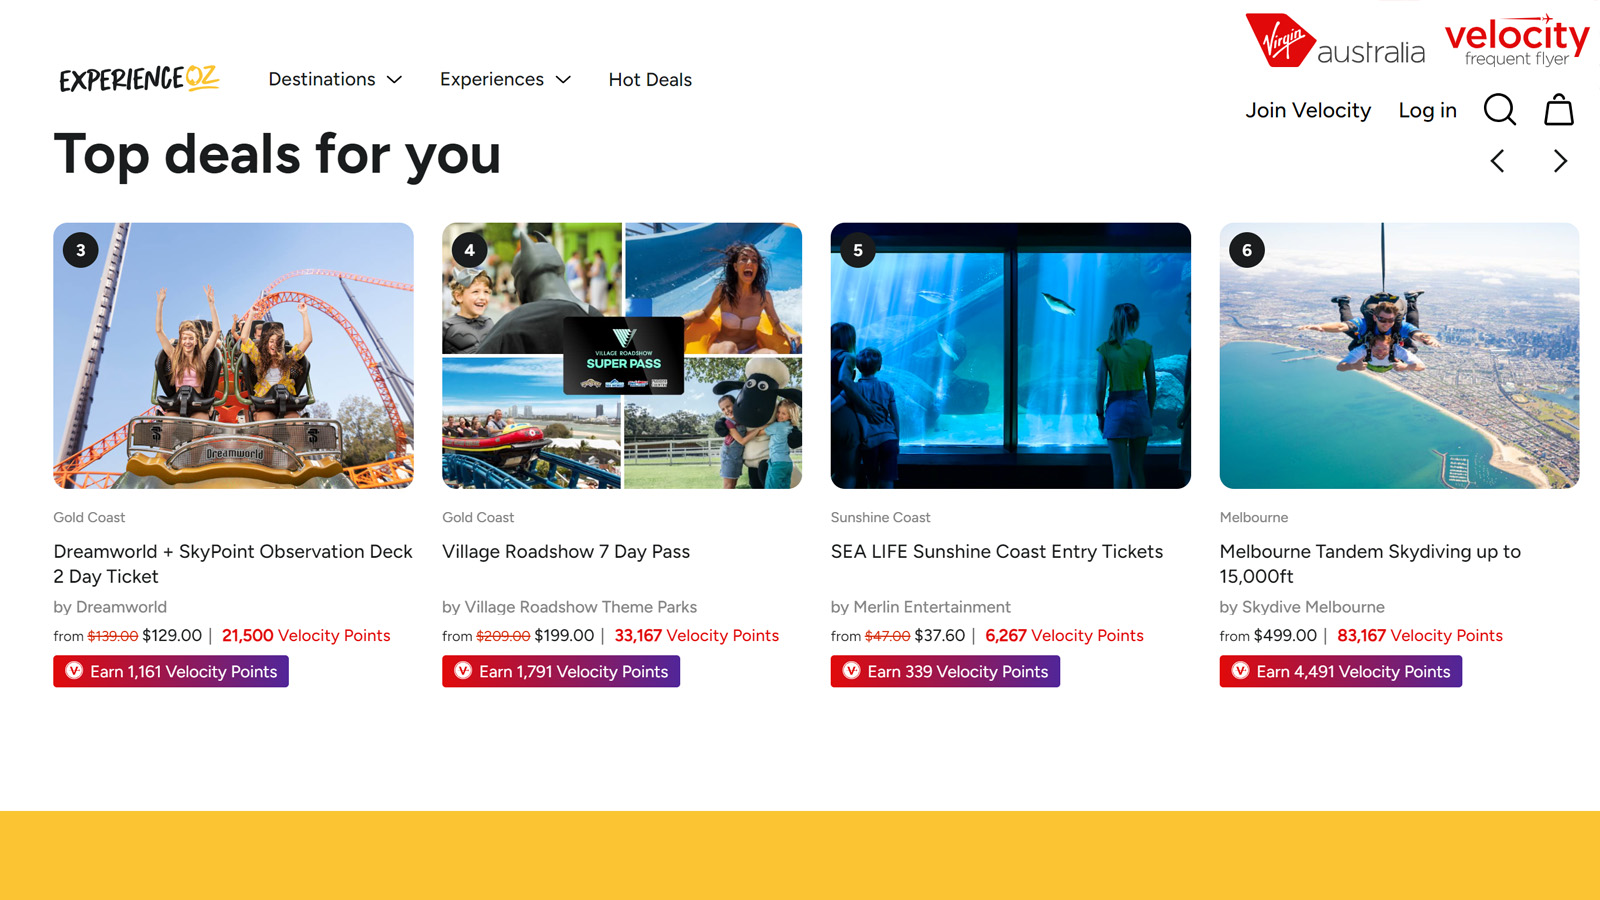Click Join Velocity link
The image size is (1600, 900).
1308,110
